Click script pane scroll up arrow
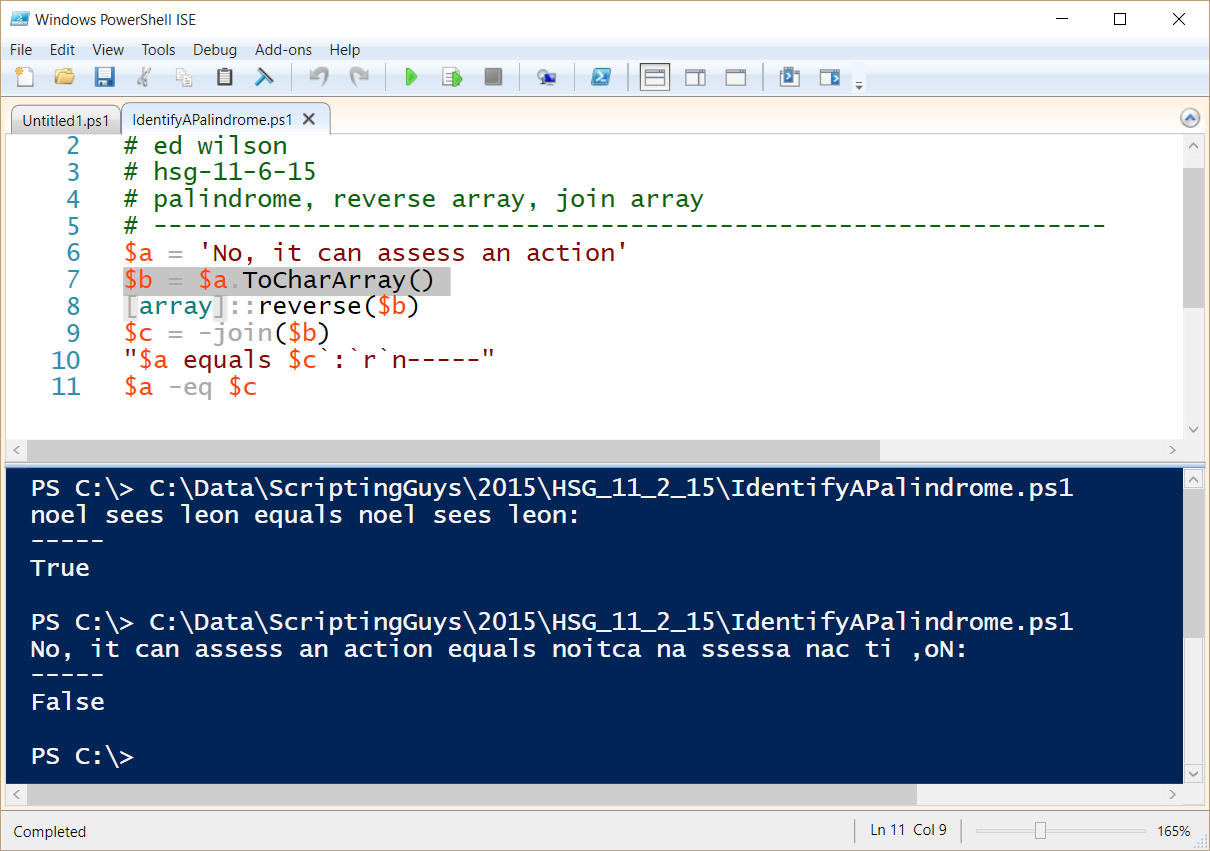 click(1193, 147)
